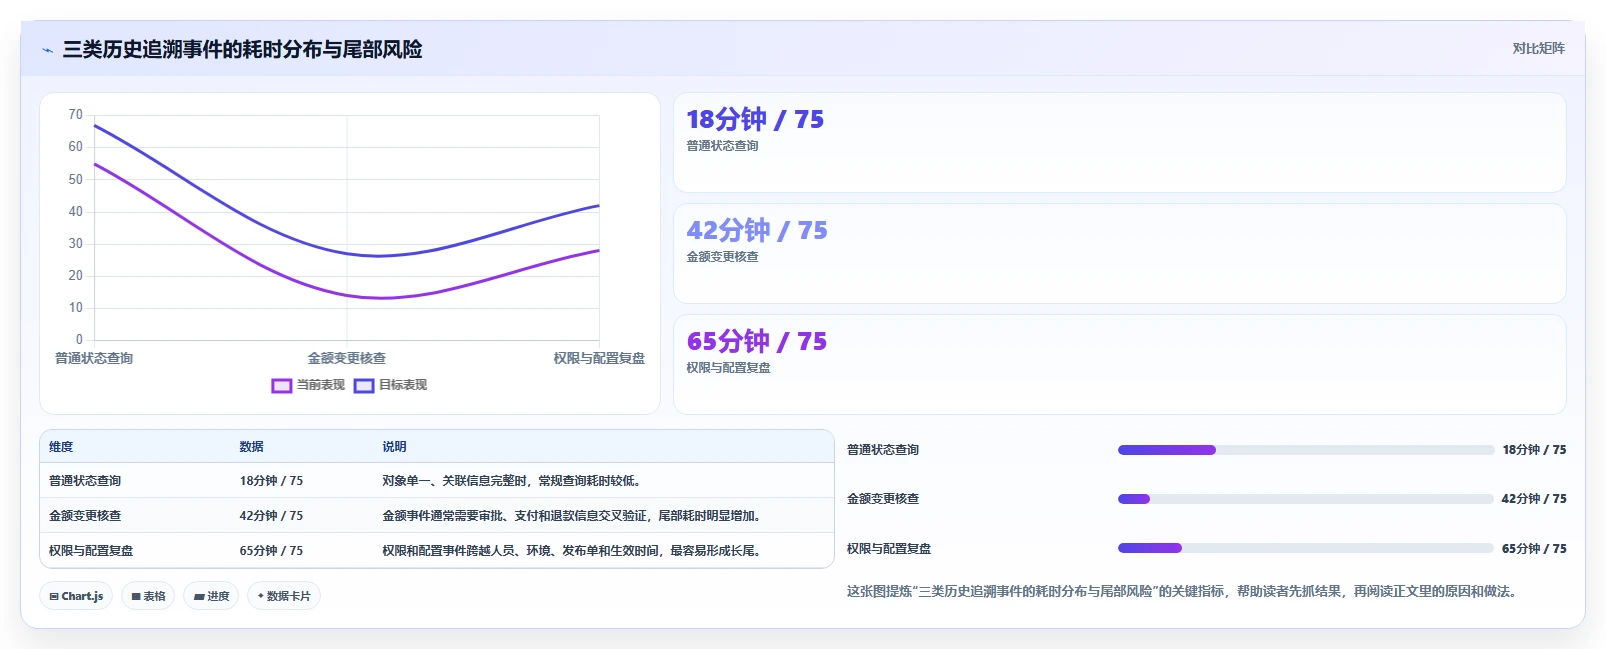Click the 金额变更核查 progress bar
Viewport: 1606px width, 649px height.
click(x=1306, y=499)
